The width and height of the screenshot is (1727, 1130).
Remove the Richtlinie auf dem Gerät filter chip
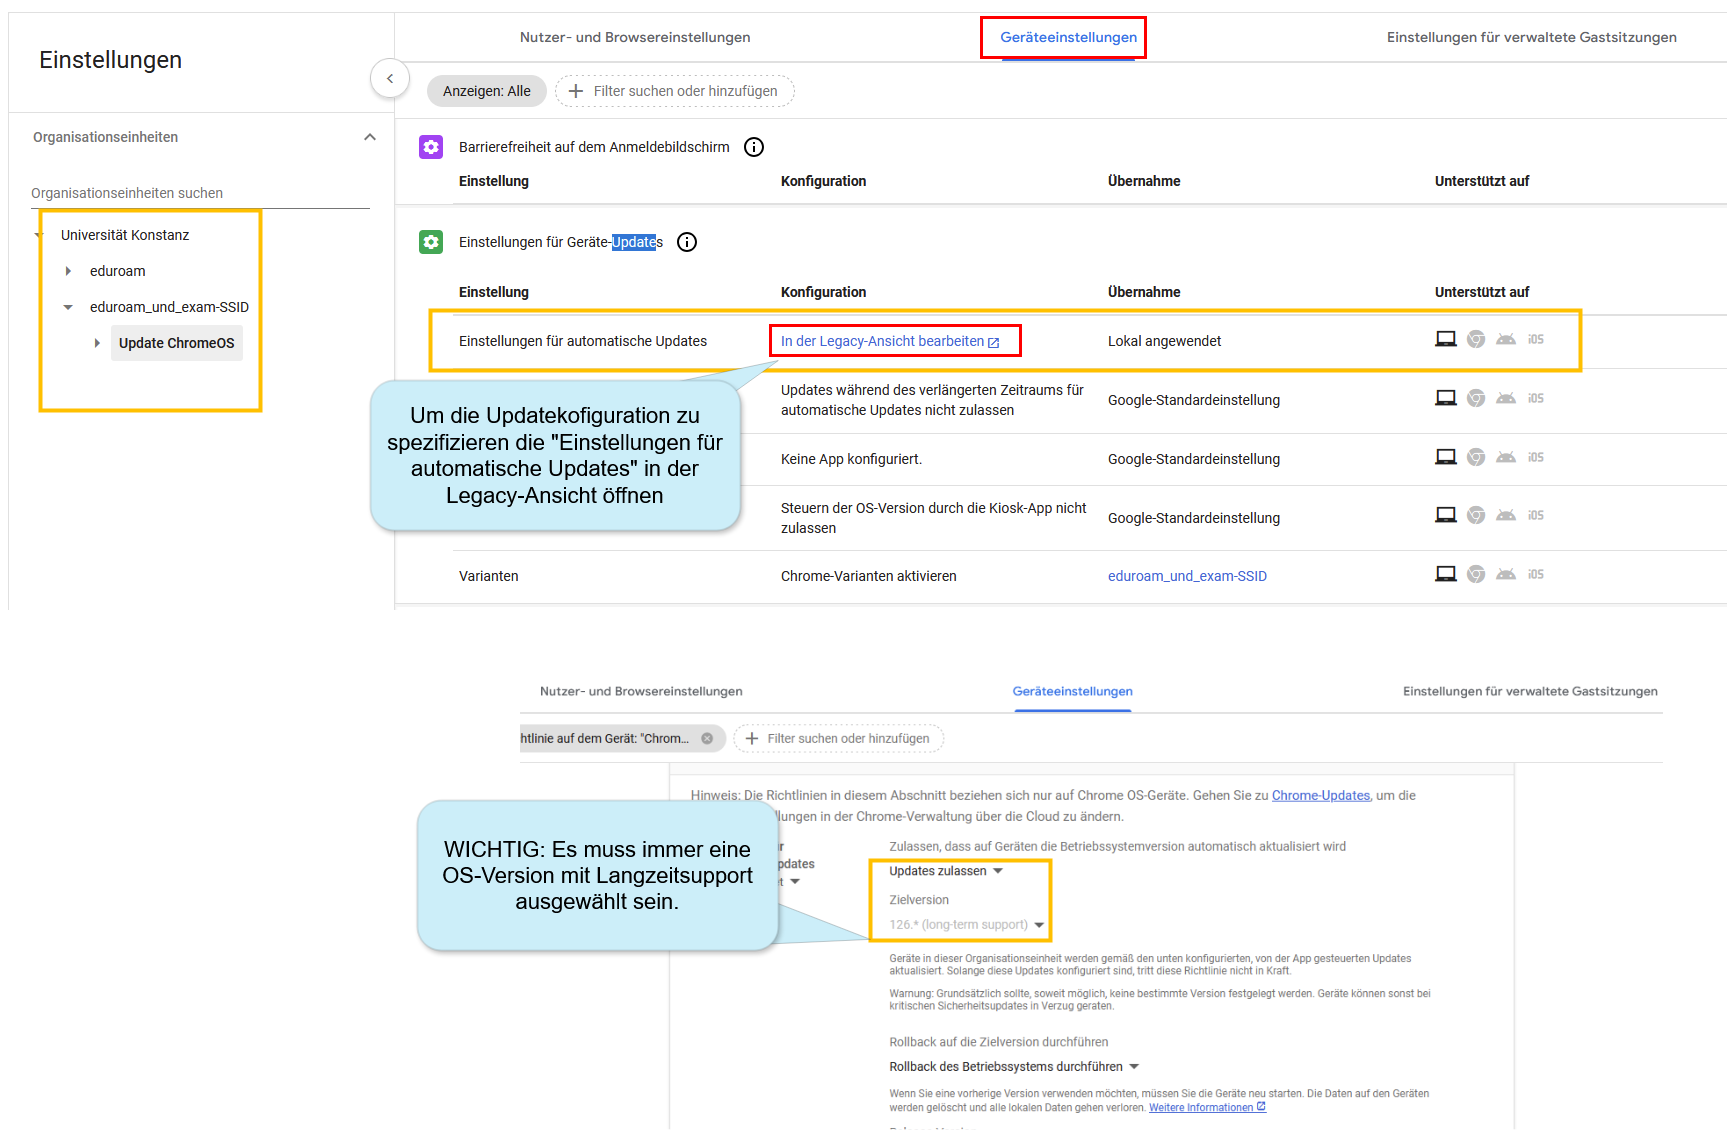coord(707,738)
